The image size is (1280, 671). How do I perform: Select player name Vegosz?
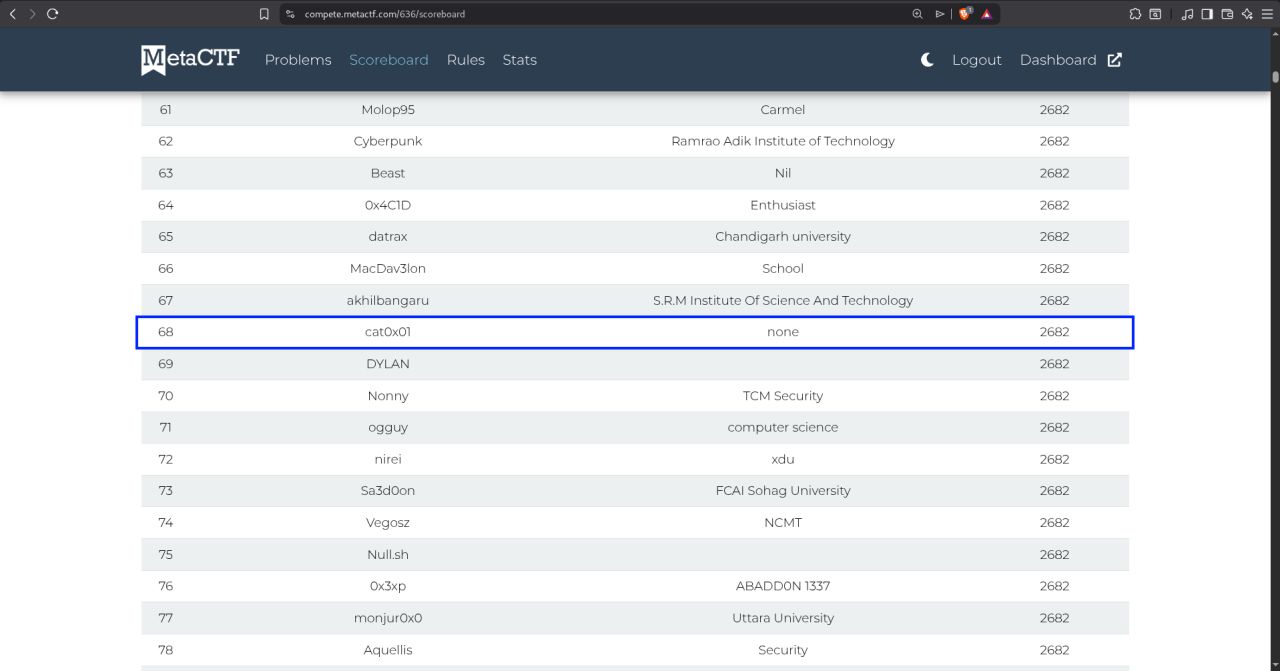coord(388,523)
